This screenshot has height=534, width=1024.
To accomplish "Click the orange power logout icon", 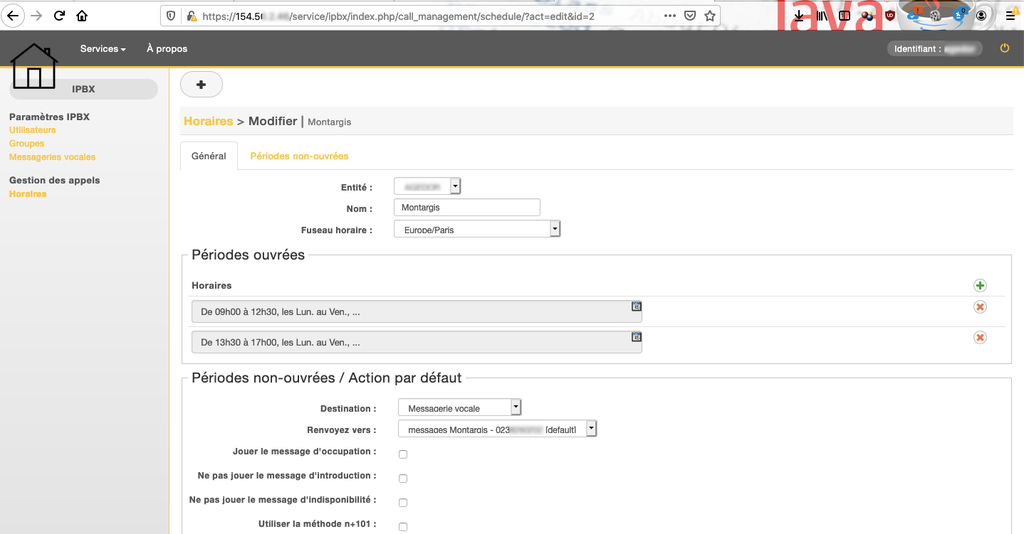I will click(x=1005, y=48).
